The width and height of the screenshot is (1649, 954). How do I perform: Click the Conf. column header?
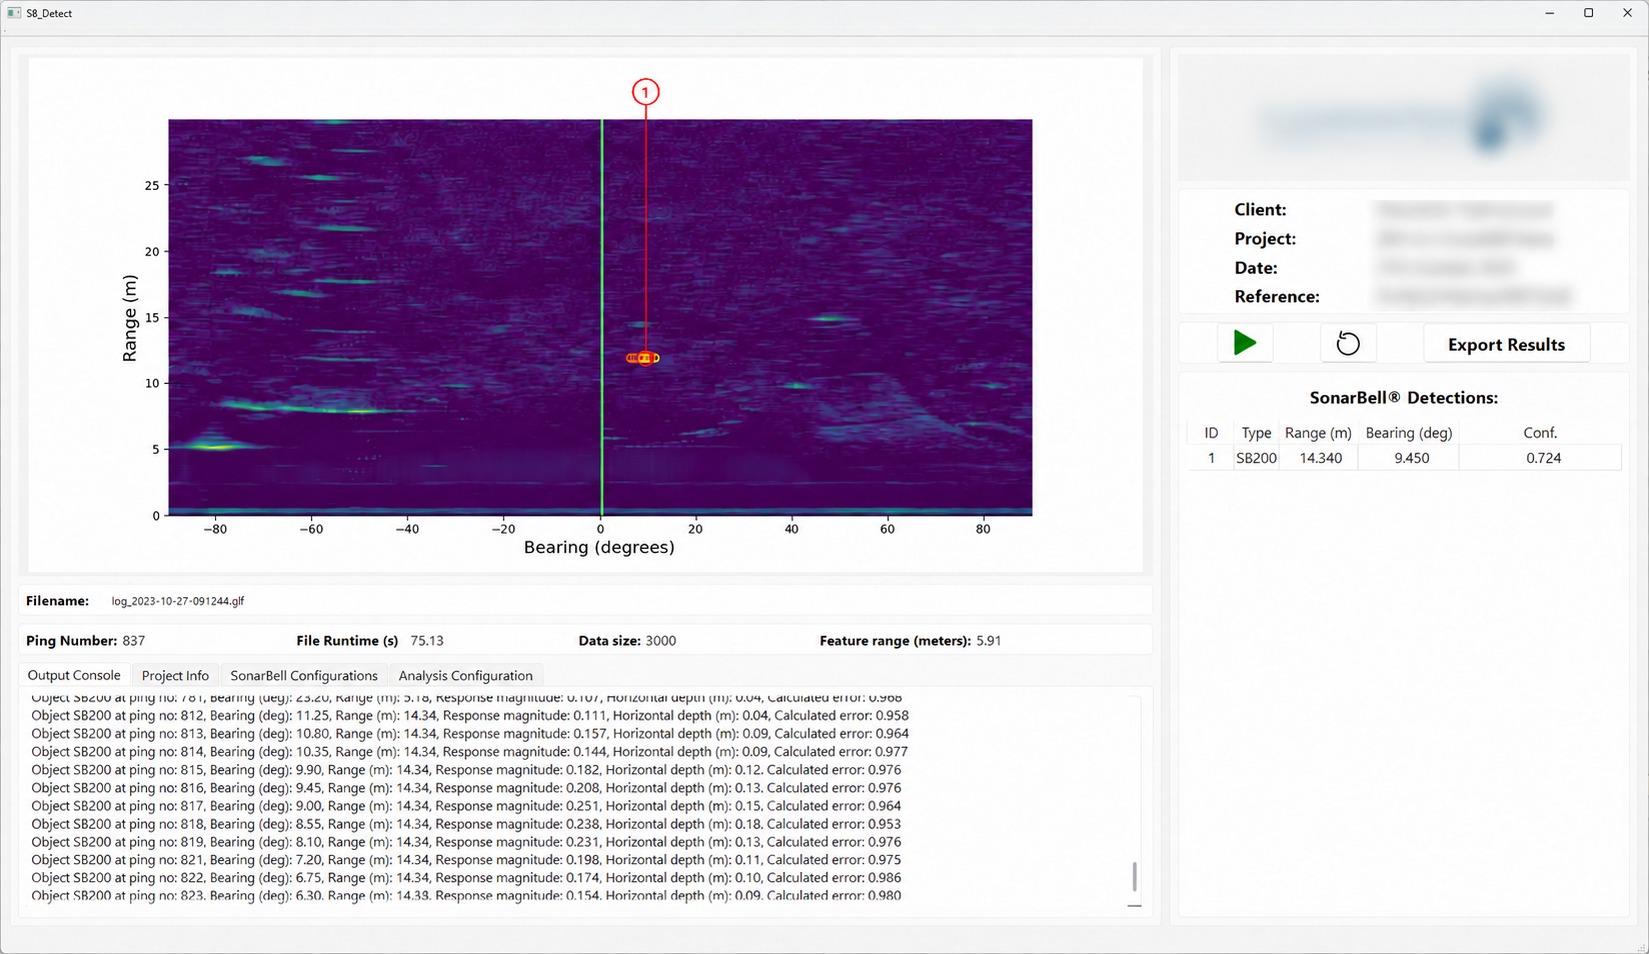coord(1540,433)
